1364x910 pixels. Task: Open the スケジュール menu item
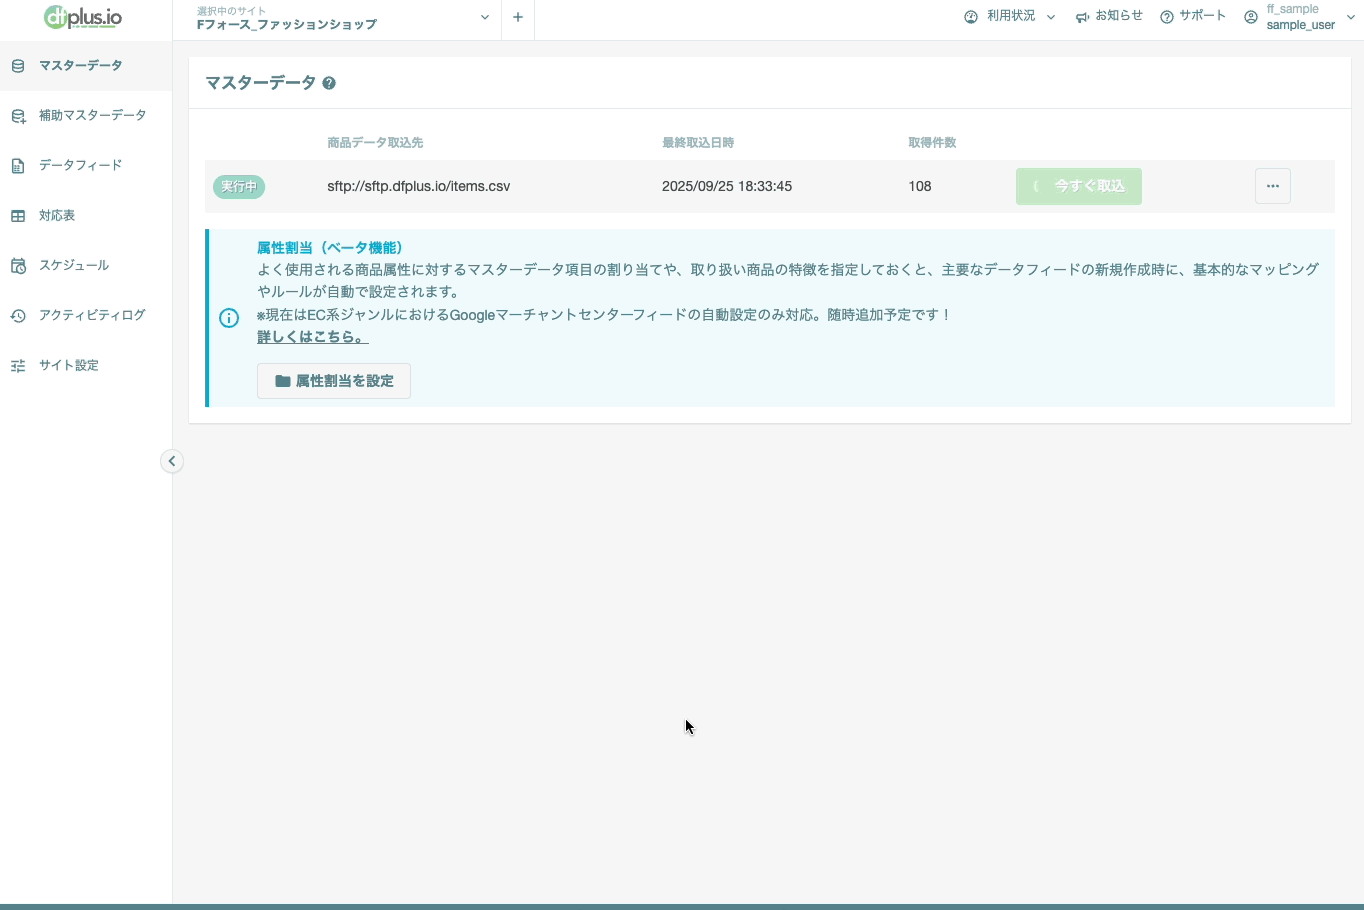(x=86, y=266)
